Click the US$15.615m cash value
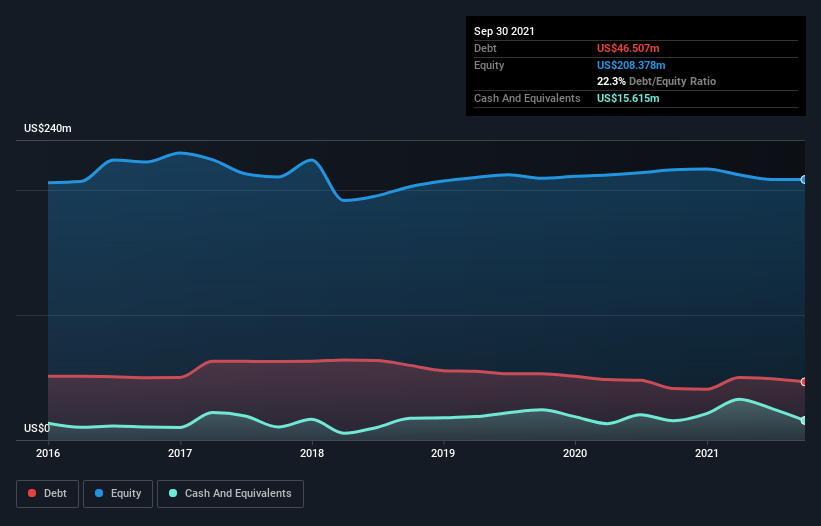Image resolution: width=821 pixels, height=526 pixels. [628, 98]
